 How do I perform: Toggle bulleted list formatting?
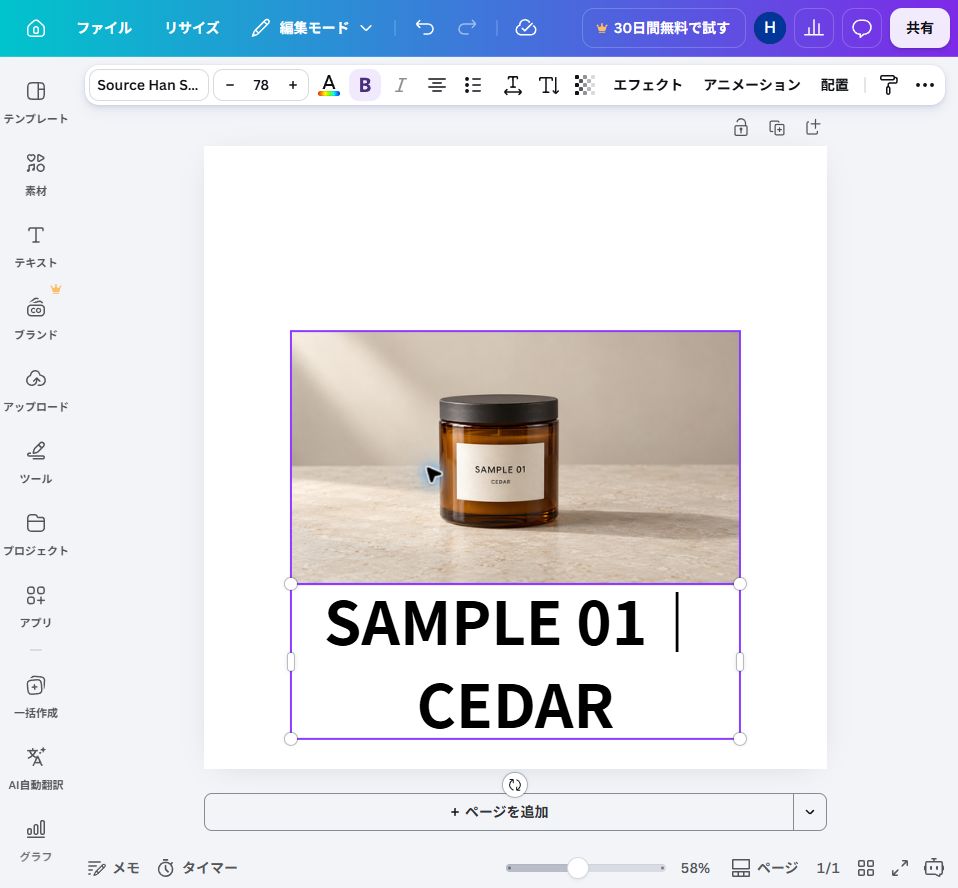click(472, 85)
